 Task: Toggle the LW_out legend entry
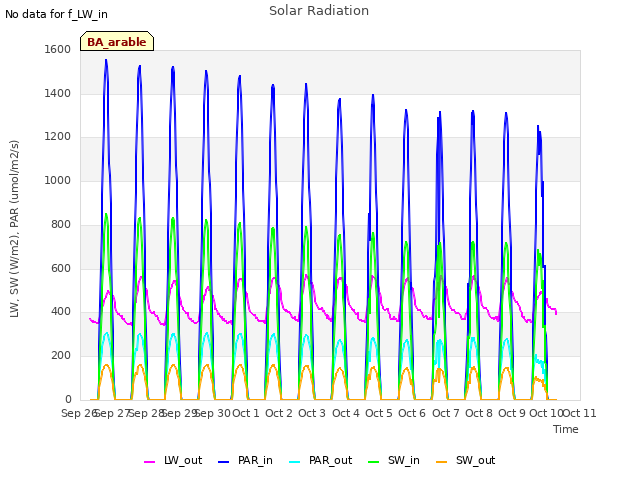(x=173, y=460)
